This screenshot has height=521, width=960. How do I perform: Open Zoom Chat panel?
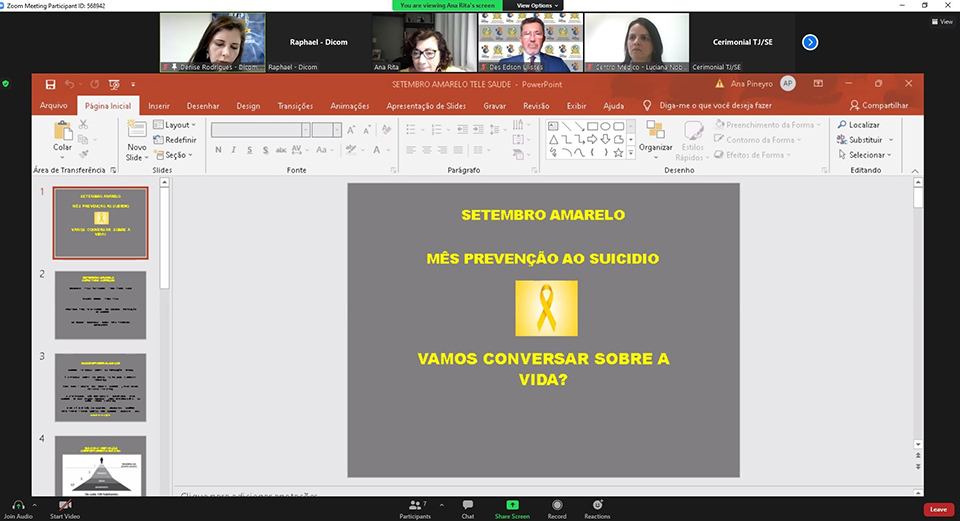[x=467, y=509]
